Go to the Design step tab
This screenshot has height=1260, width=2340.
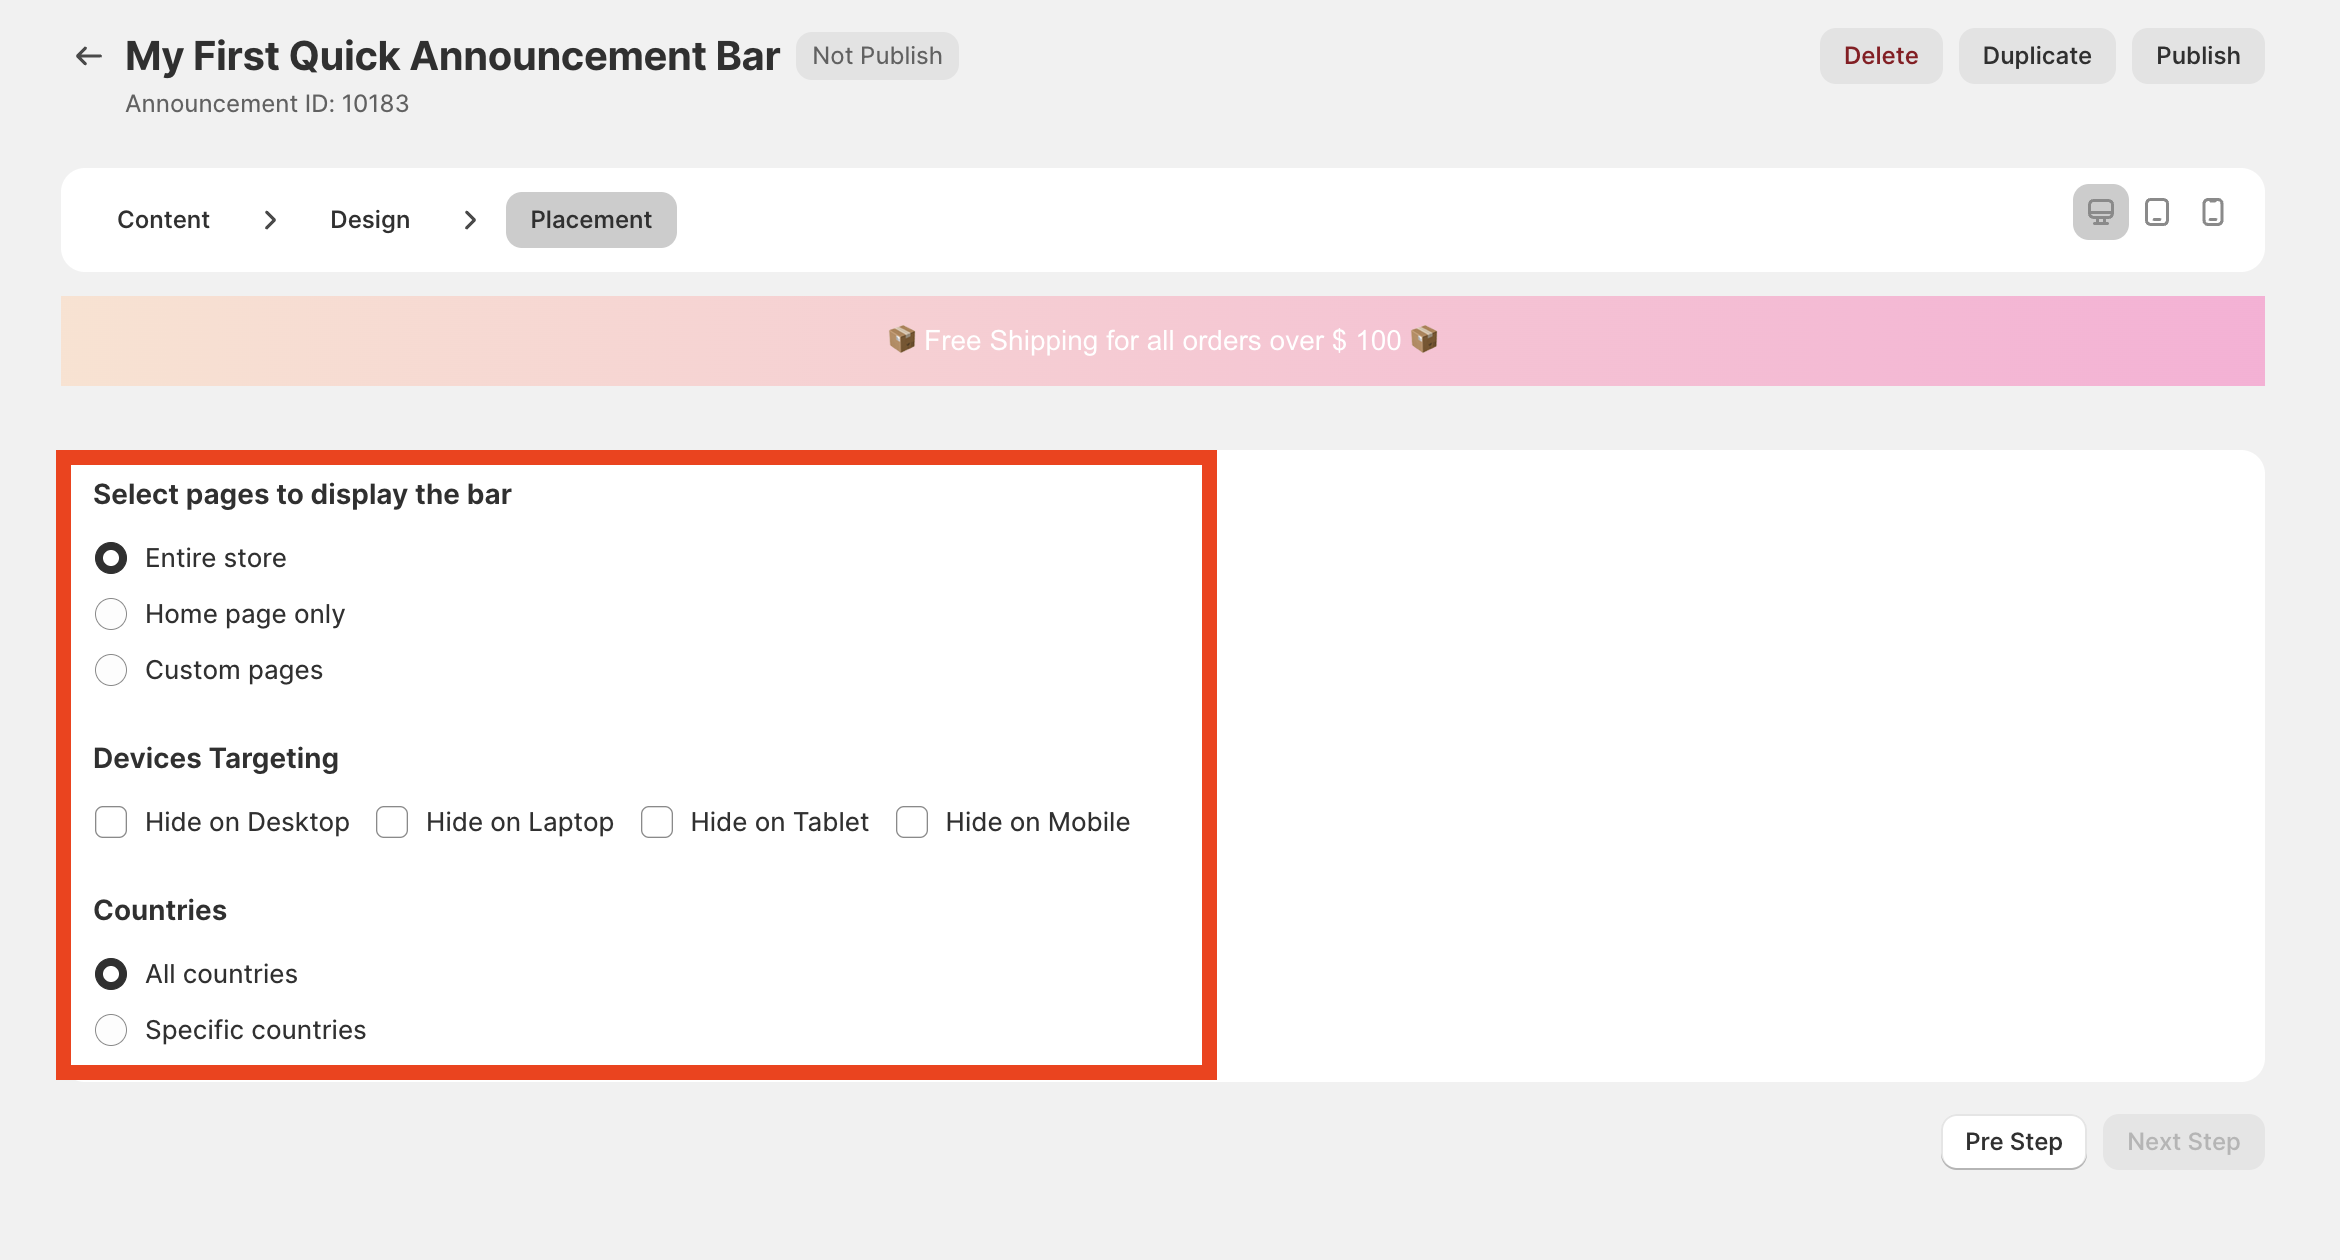point(370,220)
